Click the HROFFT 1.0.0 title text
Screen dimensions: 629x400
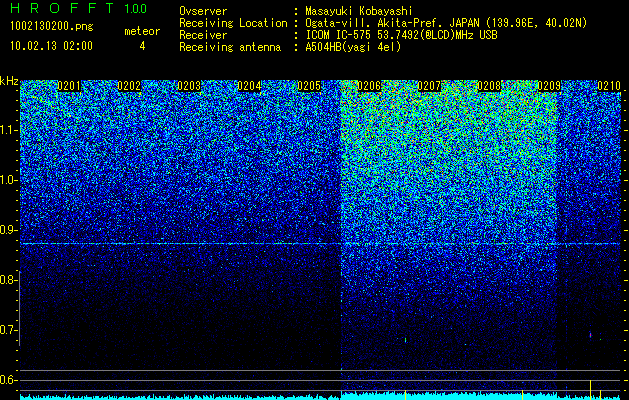tap(79, 8)
